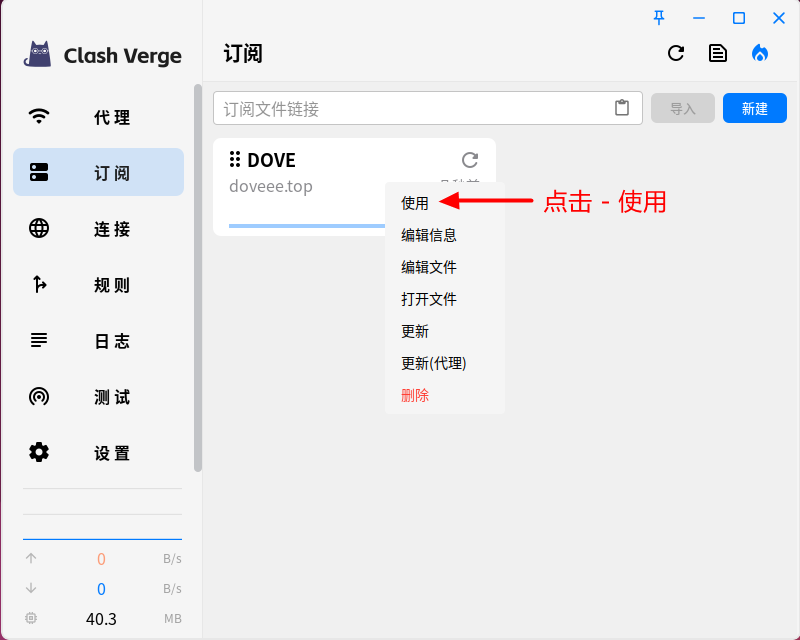
Task: Click the blue 新建 button
Action: click(x=755, y=108)
